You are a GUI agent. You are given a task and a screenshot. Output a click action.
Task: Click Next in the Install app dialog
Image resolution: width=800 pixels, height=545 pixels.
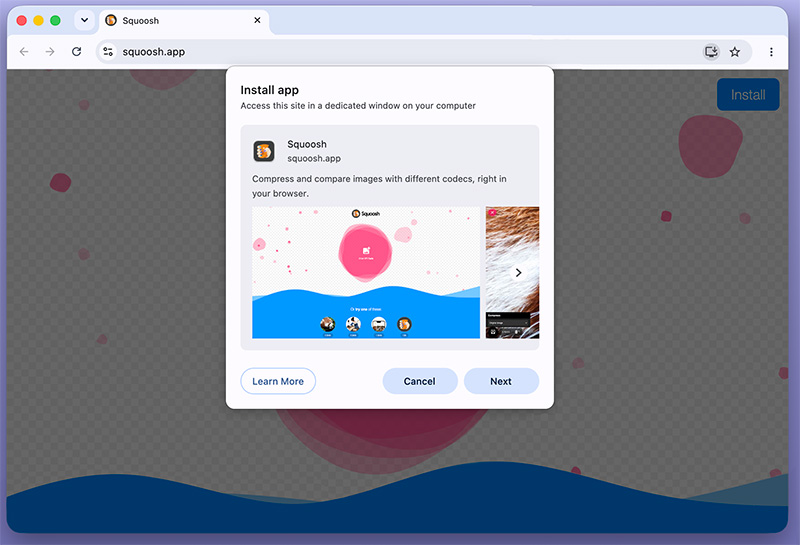pyautogui.click(x=501, y=381)
